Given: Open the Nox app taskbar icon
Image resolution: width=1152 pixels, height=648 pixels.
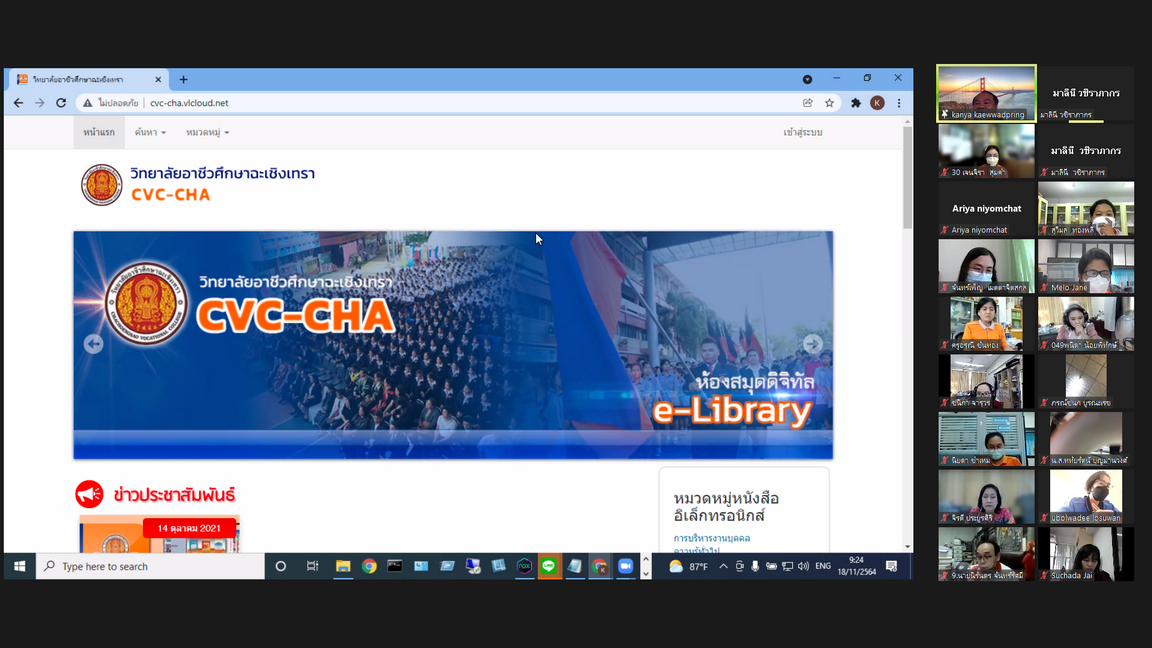Looking at the screenshot, I should tap(524, 566).
